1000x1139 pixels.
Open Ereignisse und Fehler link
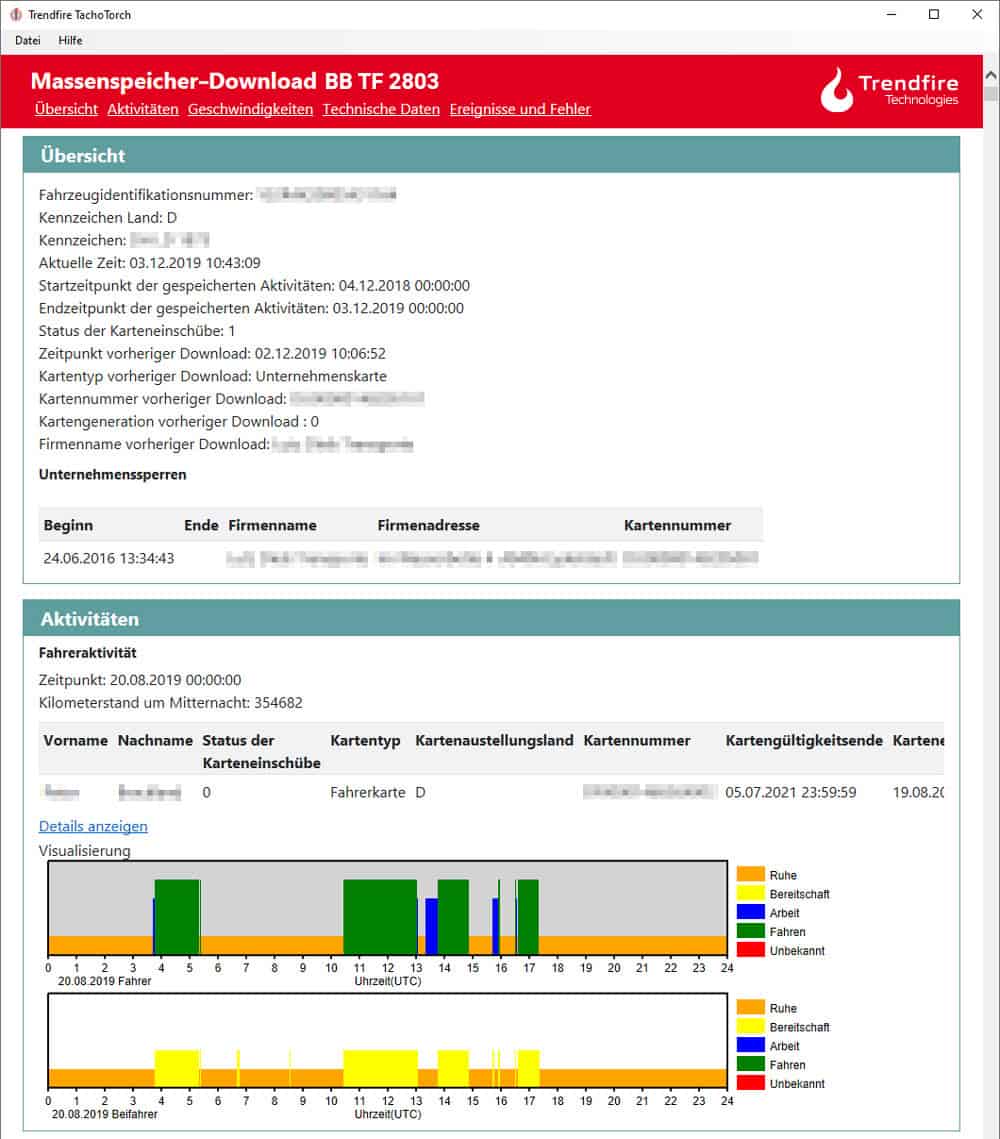tap(520, 110)
